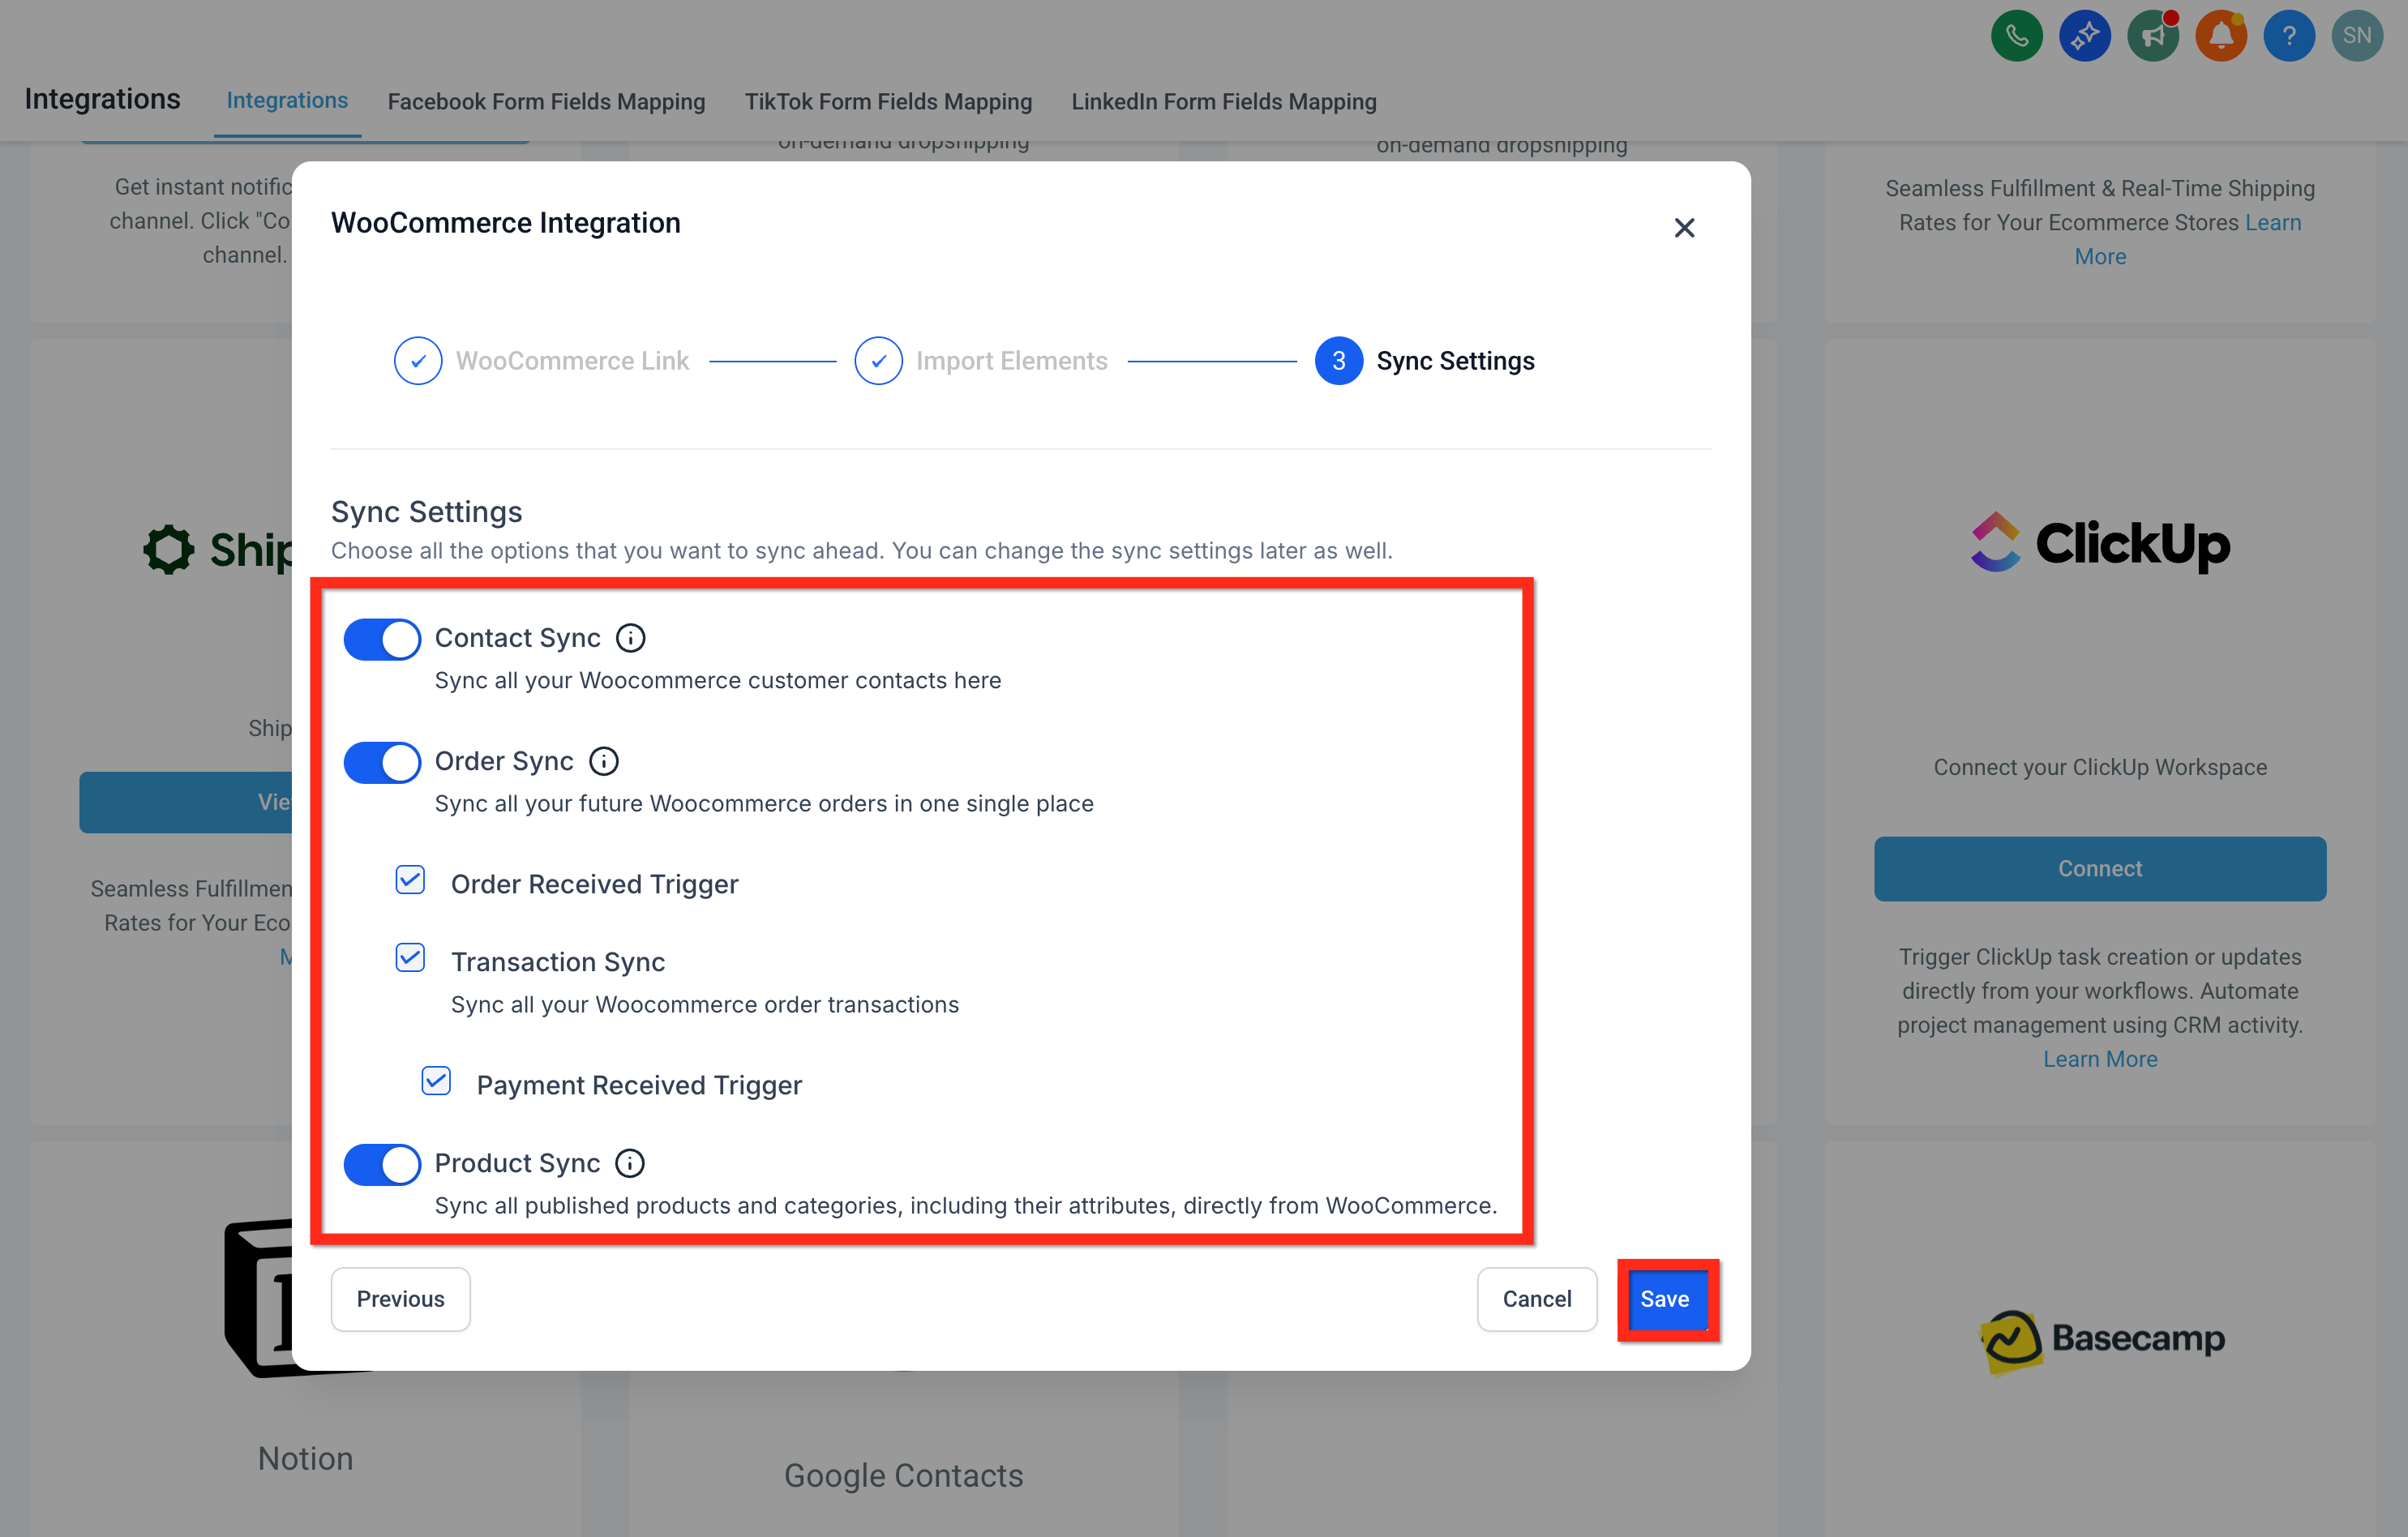The width and height of the screenshot is (2408, 1537).
Task: Click the Save button
Action: [x=1665, y=1299]
